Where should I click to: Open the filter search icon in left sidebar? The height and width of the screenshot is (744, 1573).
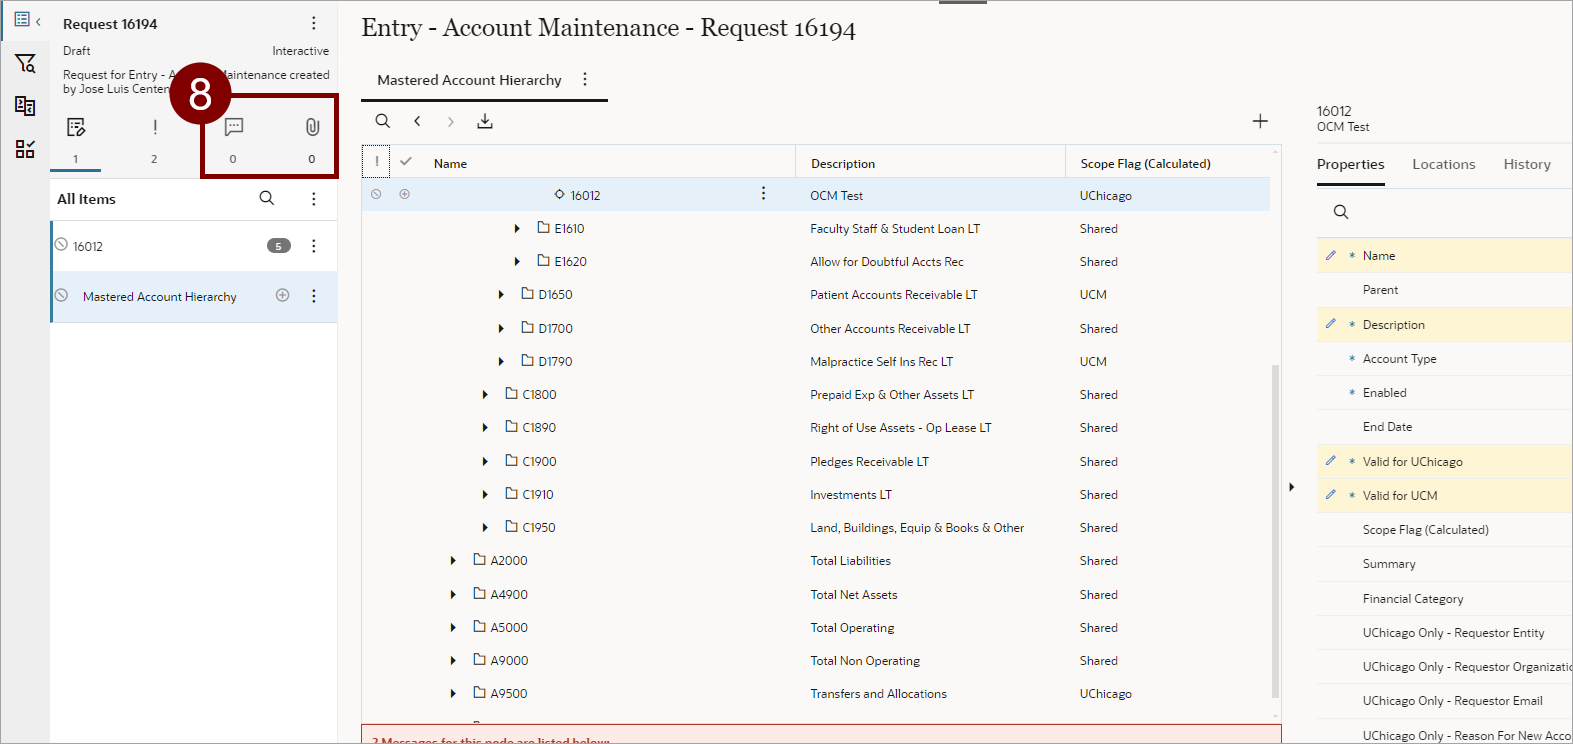(x=25, y=64)
